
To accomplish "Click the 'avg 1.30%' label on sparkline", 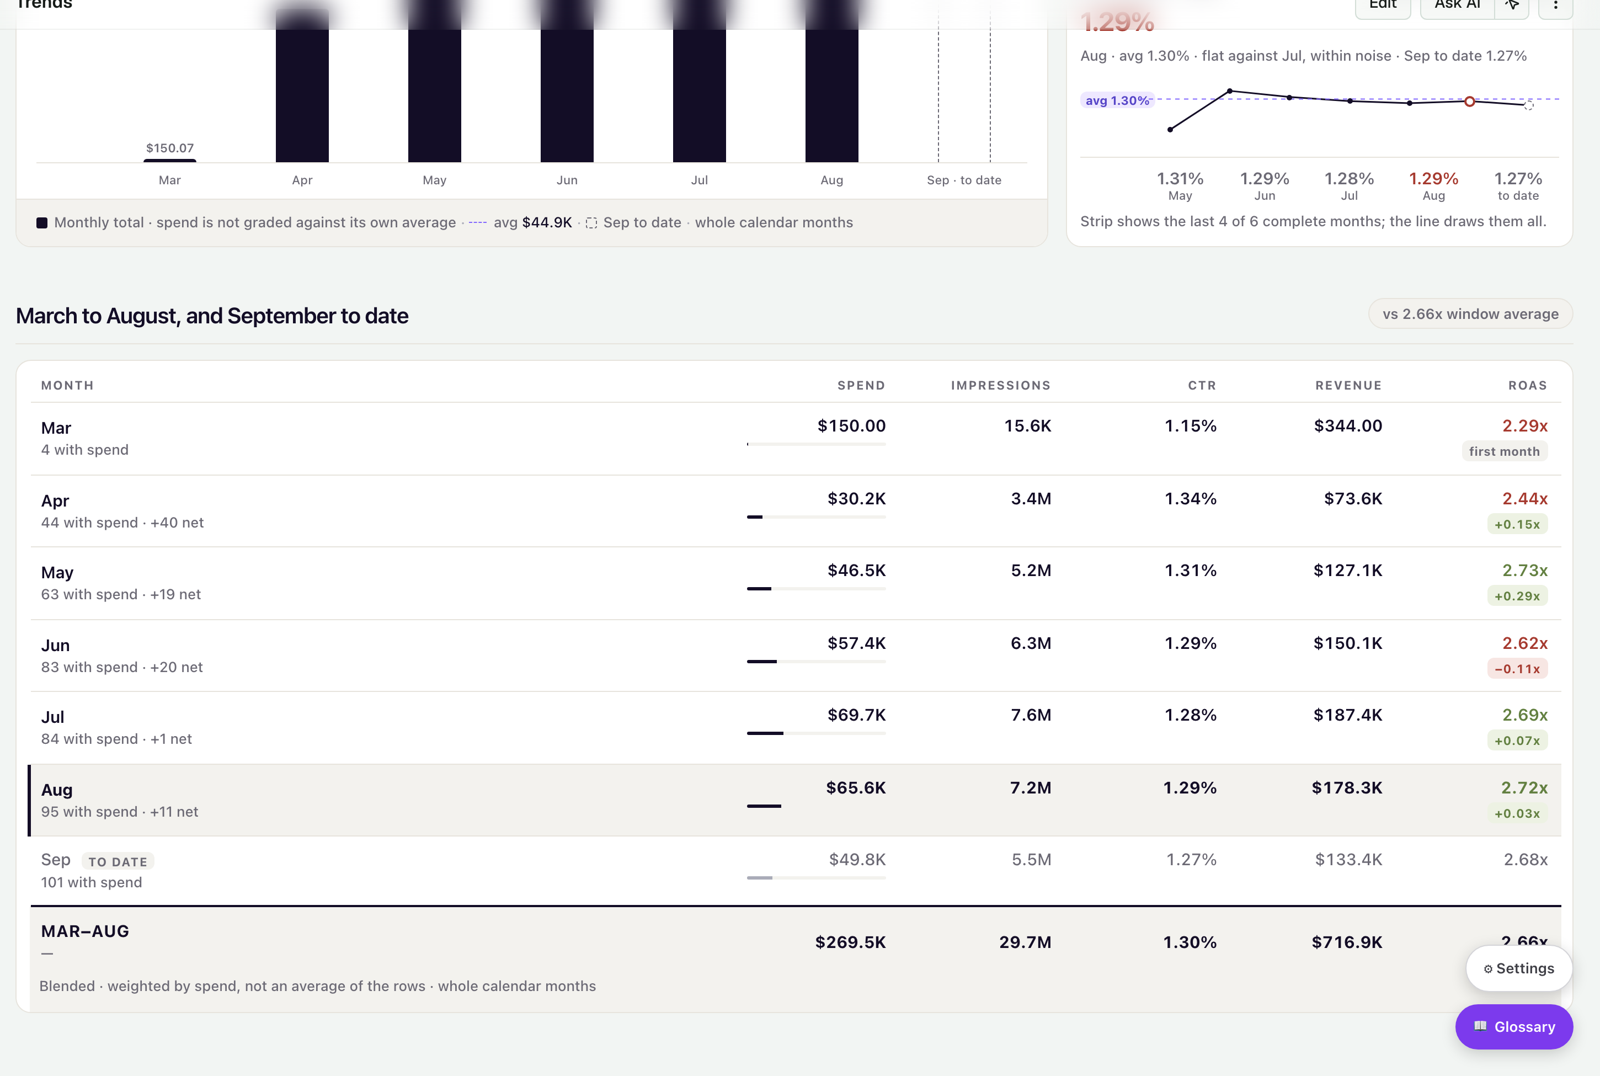I will (x=1117, y=100).
